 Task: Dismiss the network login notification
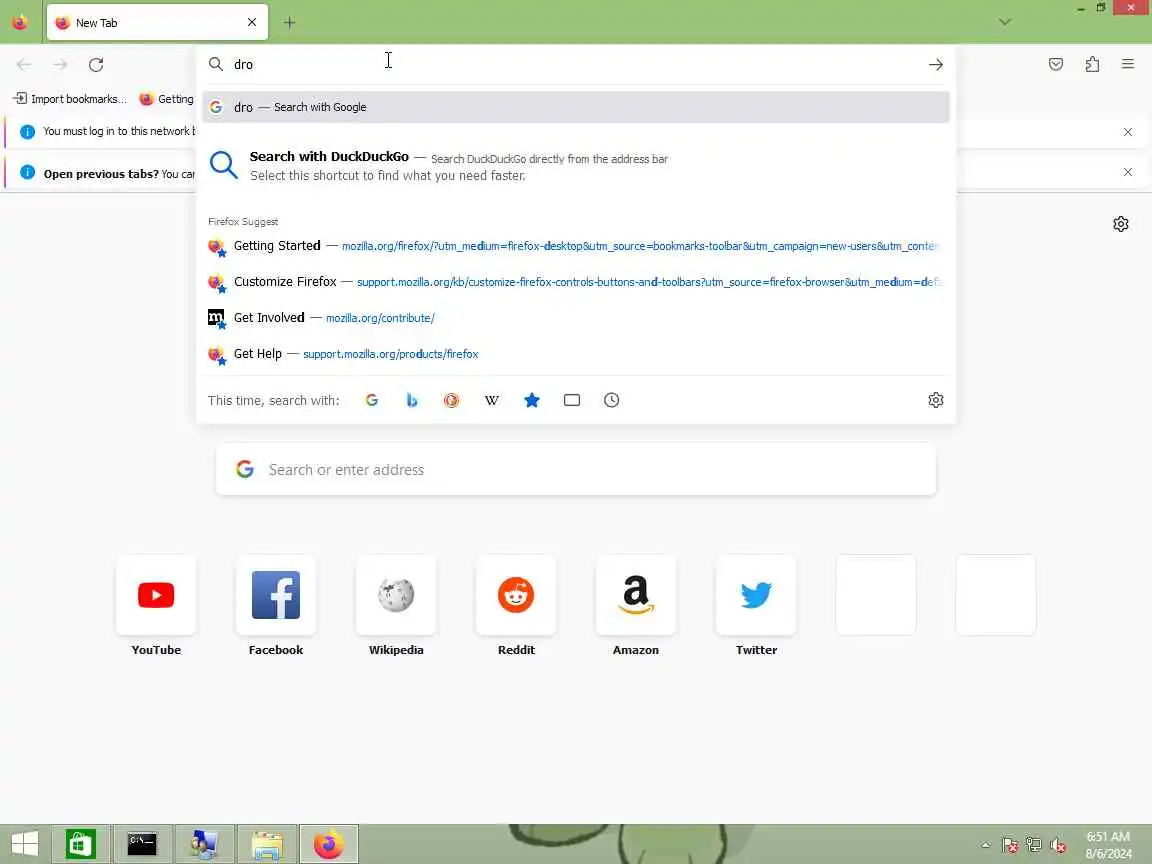pos(1128,132)
